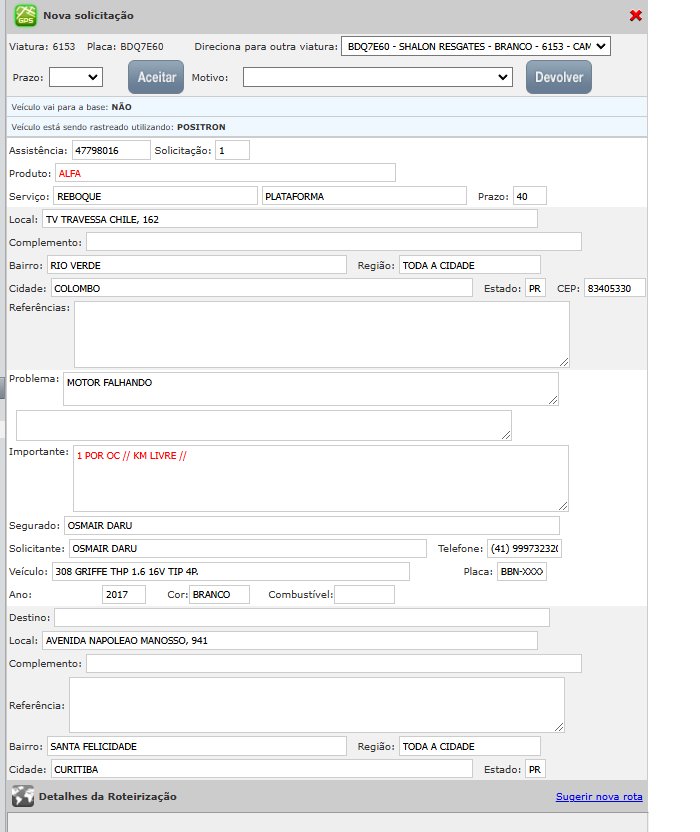The height and width of the screenshot is (832, 700).
Task: Click the PLATAFORMA service field
Action: [364, 196]
